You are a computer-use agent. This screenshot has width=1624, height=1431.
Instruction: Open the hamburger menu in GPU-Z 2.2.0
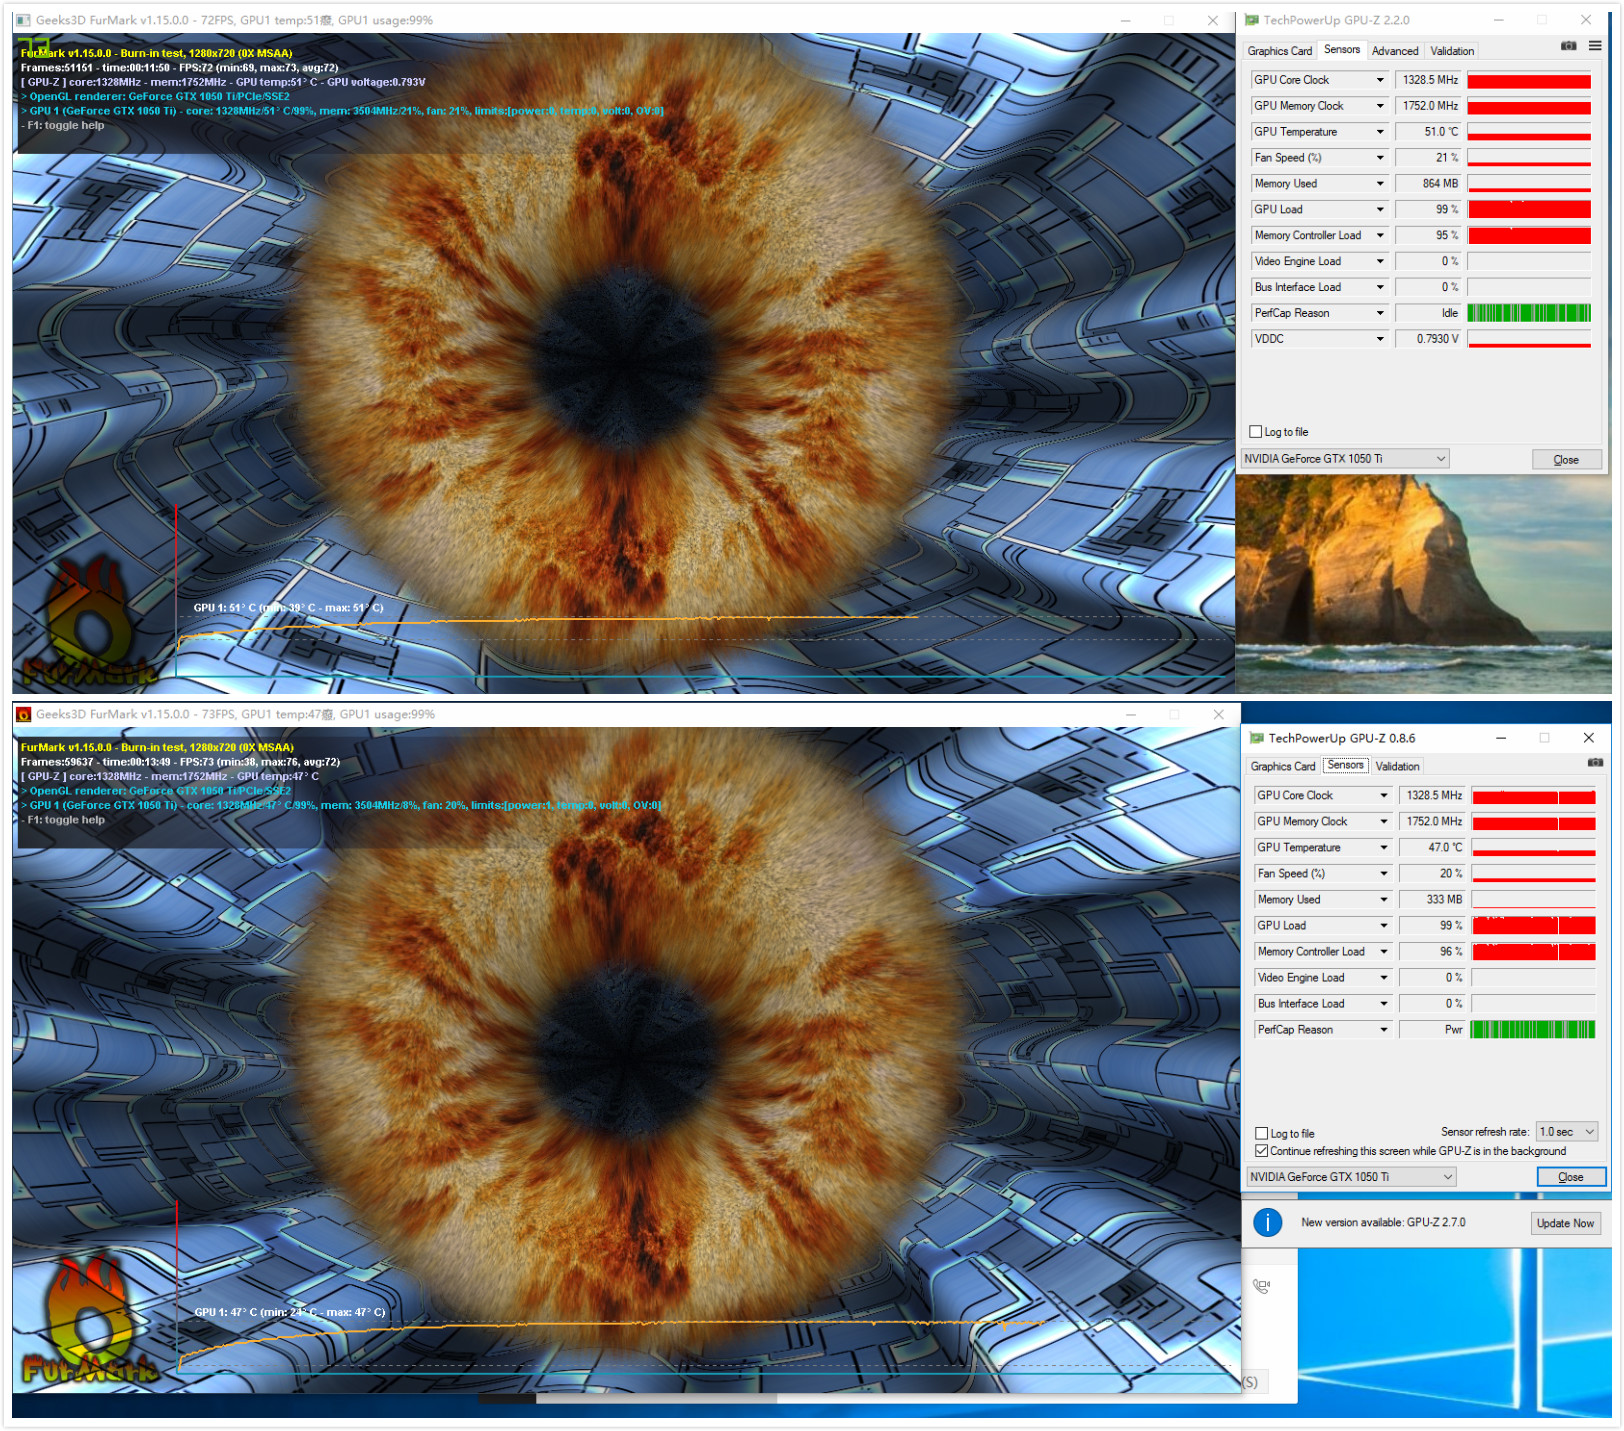click(x=1595, y=46)
